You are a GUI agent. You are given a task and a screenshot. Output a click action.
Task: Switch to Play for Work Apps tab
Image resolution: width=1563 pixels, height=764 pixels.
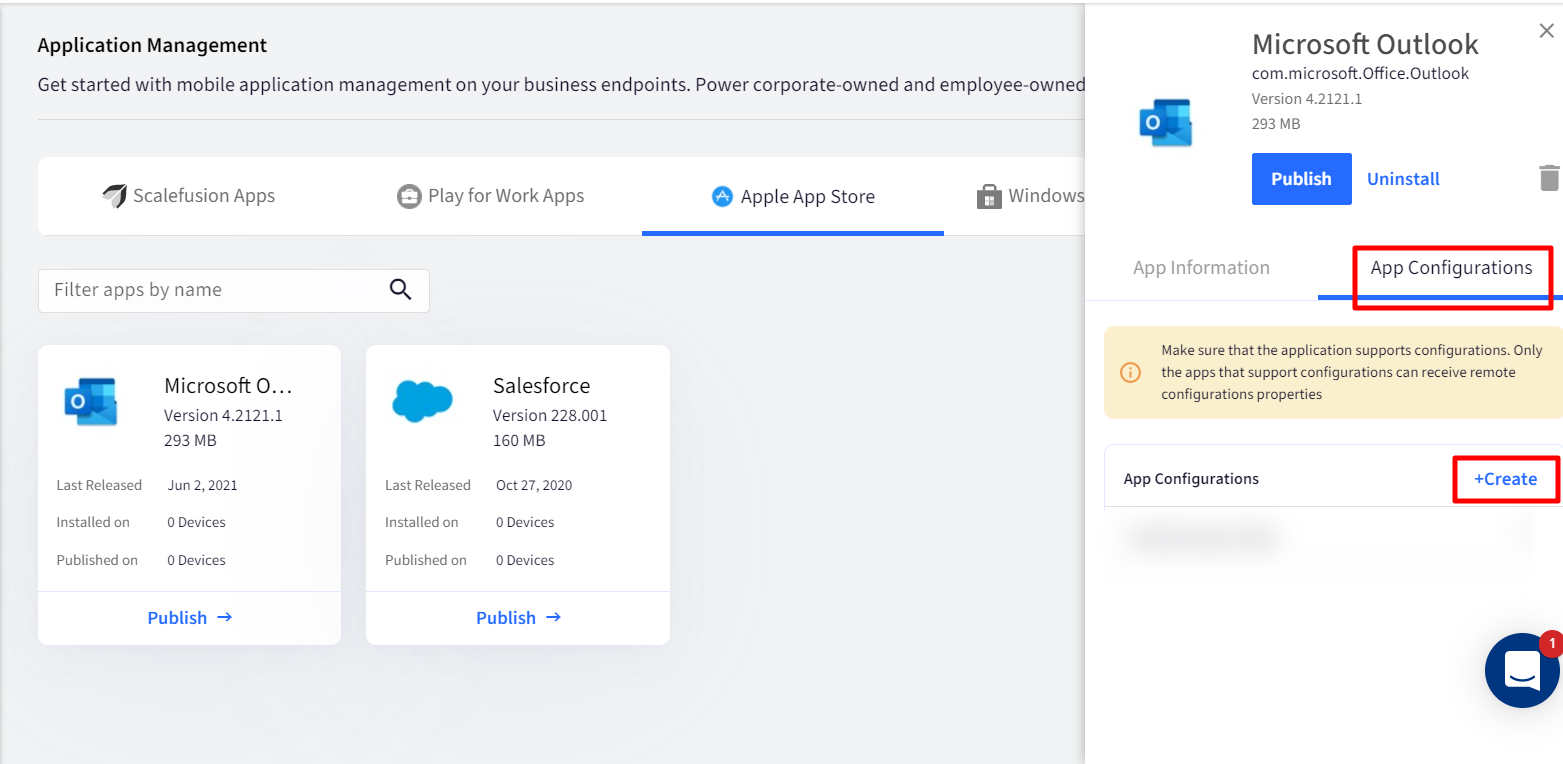[x=491, y=196]
